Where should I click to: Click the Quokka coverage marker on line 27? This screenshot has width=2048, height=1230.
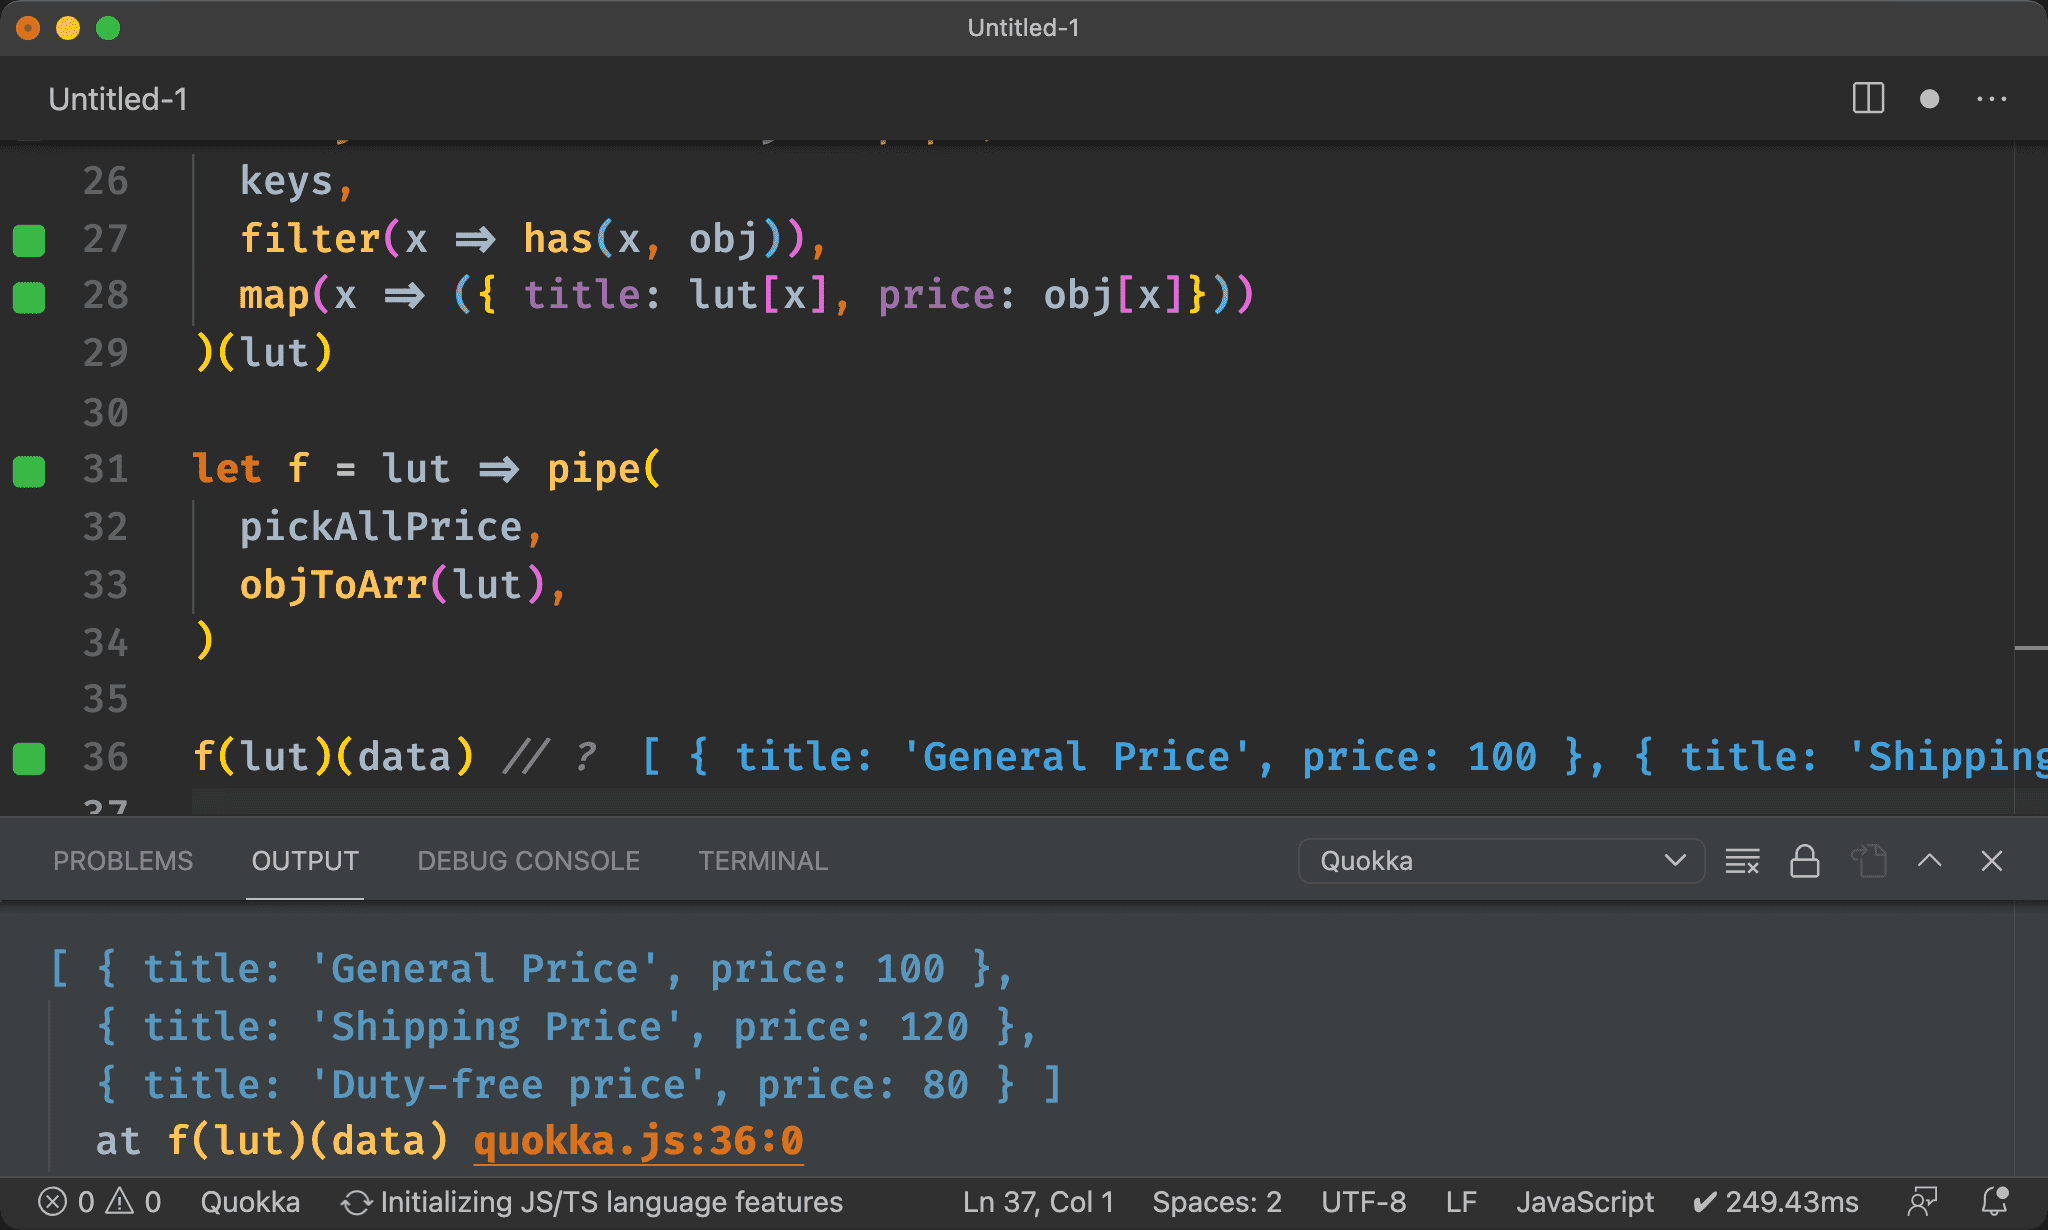click(29, 240)
